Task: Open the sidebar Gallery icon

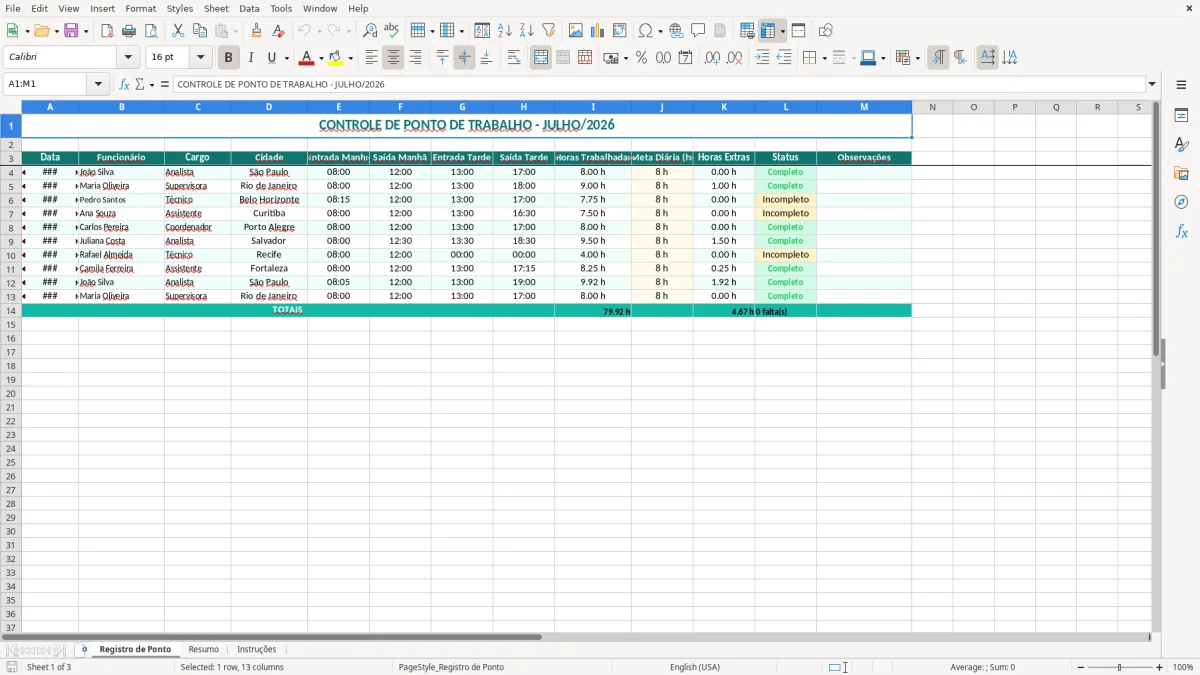Action: 1181,174
